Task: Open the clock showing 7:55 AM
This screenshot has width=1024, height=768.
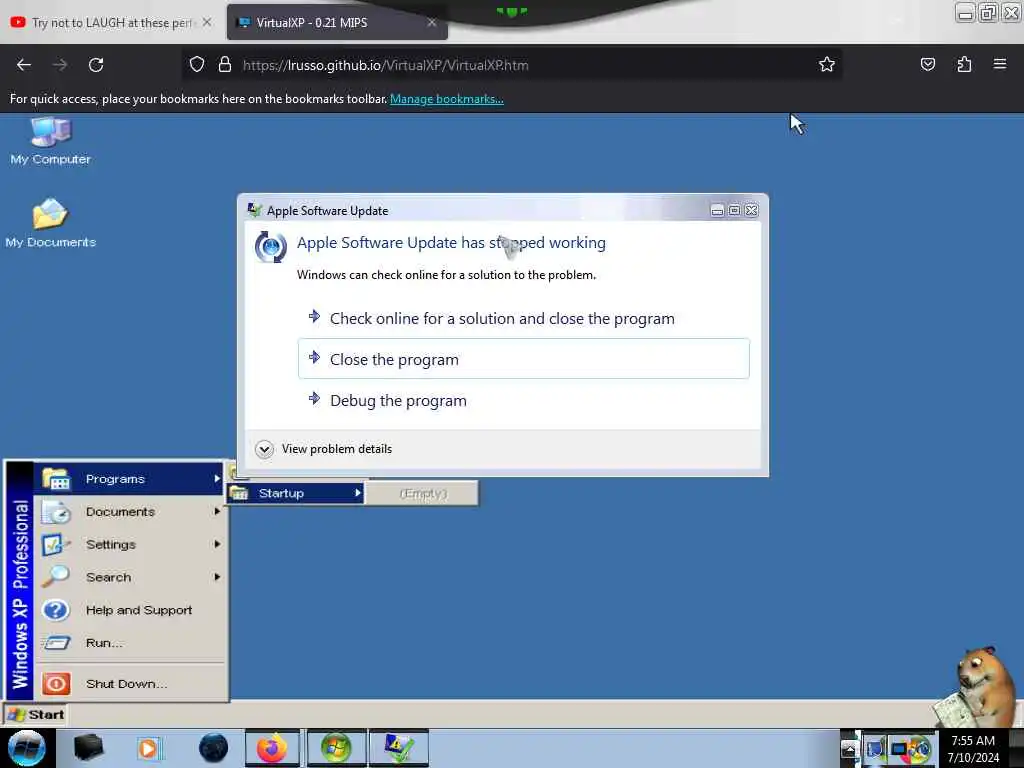Action: click(x=973, y=748)
